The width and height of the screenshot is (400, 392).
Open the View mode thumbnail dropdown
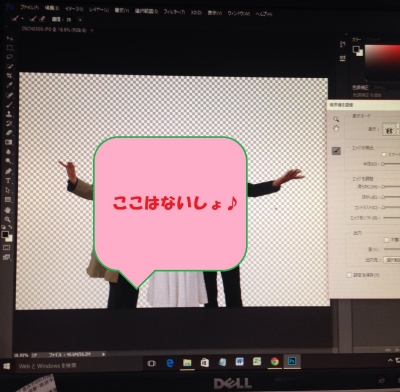(x=391, y=129)
